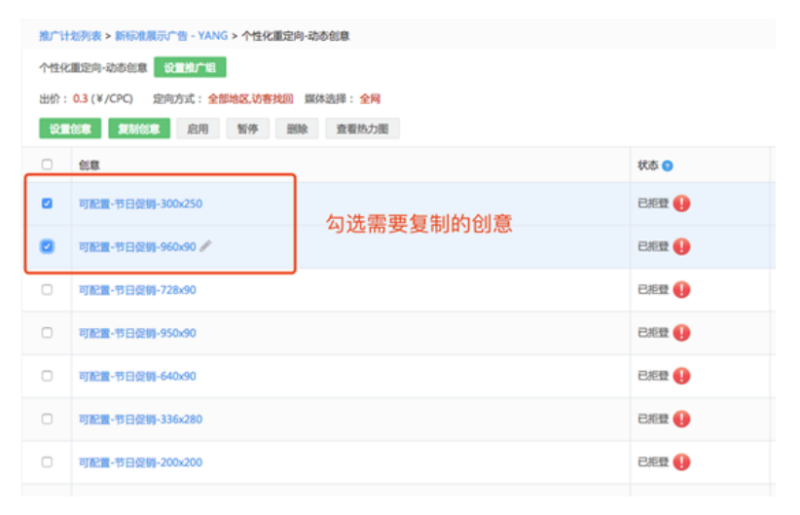Click the pencil edit icon beside 可配置-节日促销-960x90
The image size is (800, 515).
click(206, 246)
